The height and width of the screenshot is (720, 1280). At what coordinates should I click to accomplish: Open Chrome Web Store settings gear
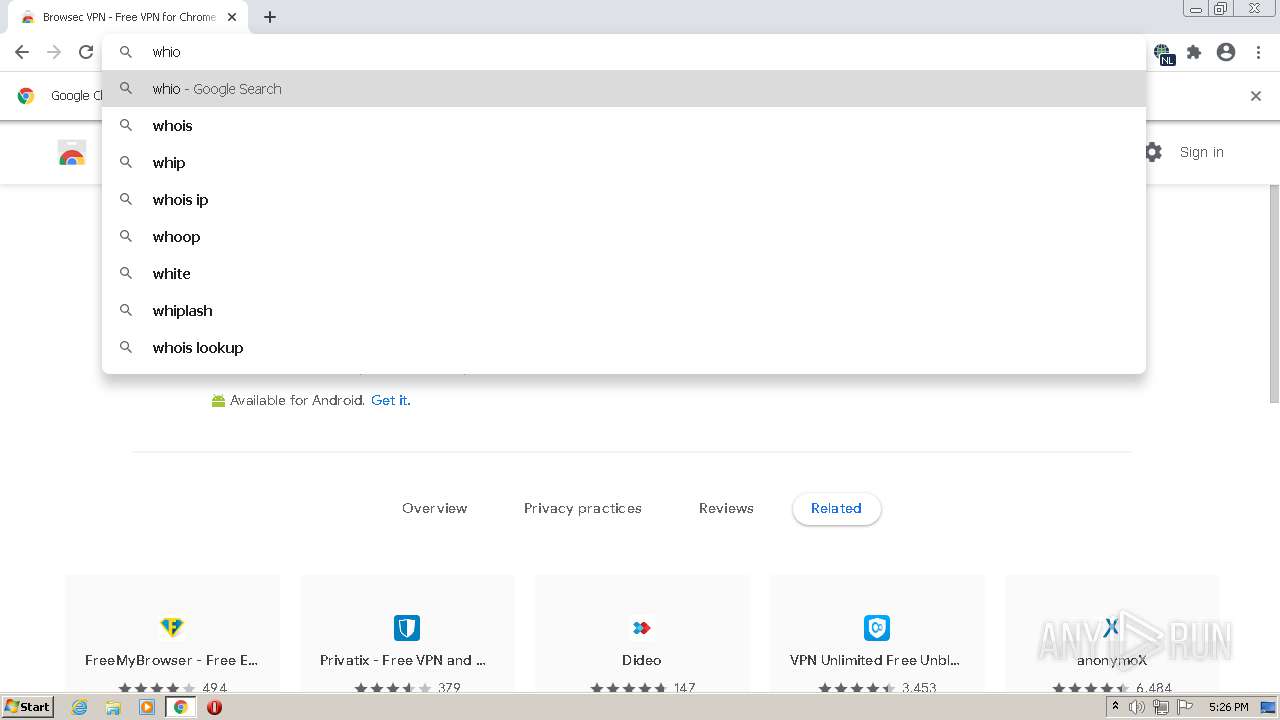(x=1153, y=152)
